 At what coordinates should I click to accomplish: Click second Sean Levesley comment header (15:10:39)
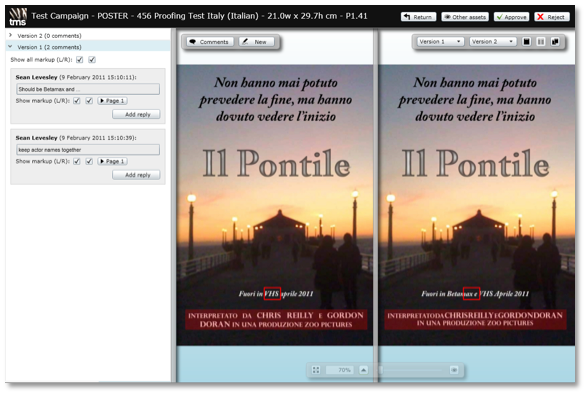tap(76, 138)
